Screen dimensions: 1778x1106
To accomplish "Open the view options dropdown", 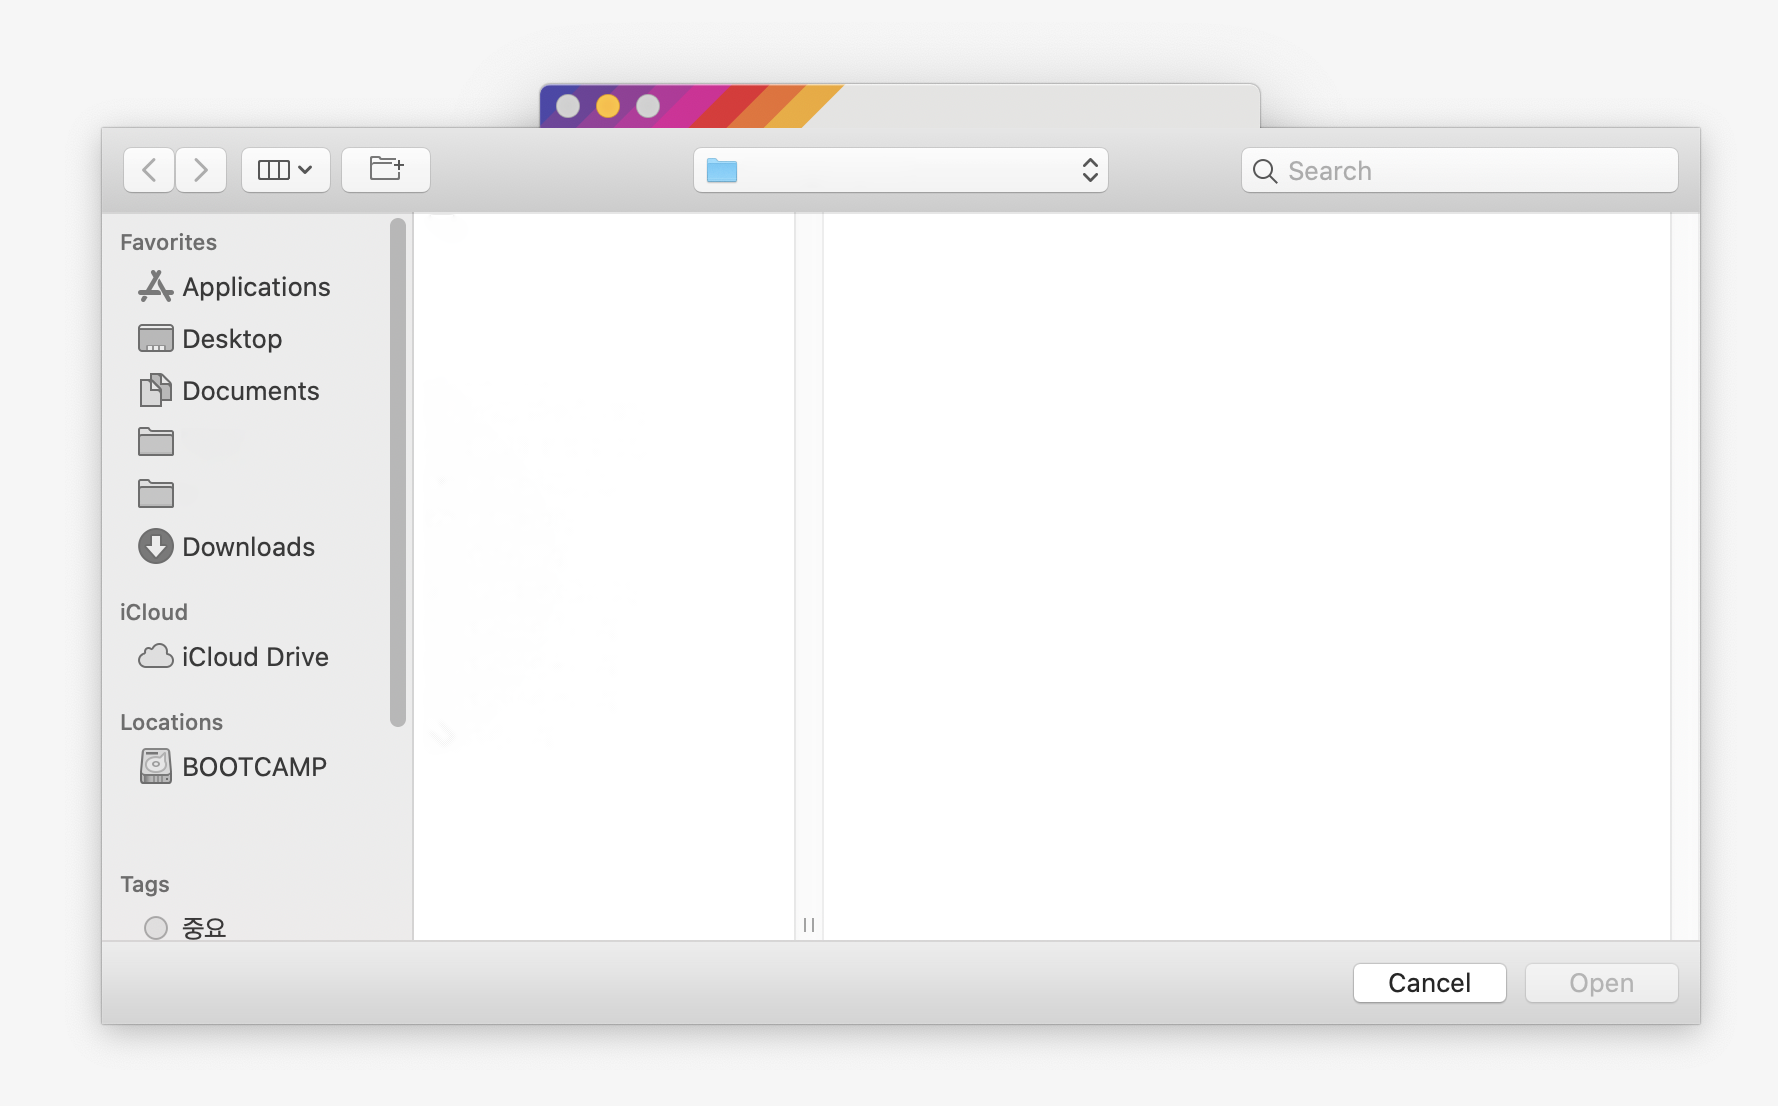I will pyautogui.click(x=285, y=169).
